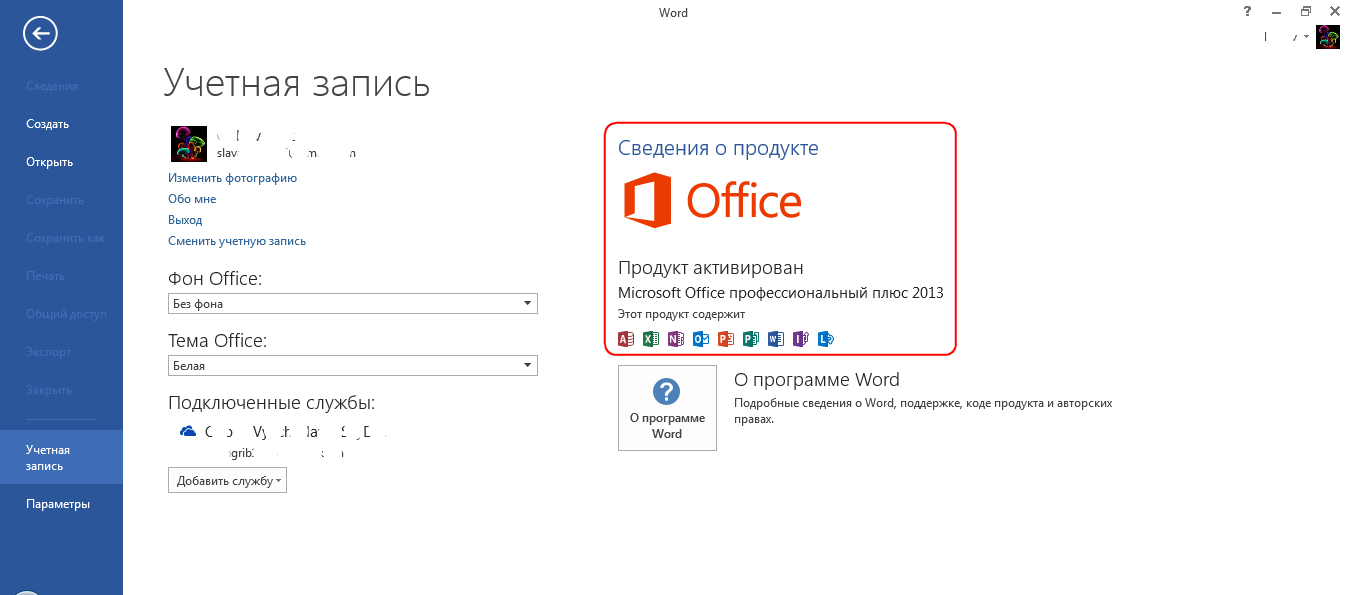The image size is (1350, 595).
Task: Click the Обо мне link
Action: (192, 199)
